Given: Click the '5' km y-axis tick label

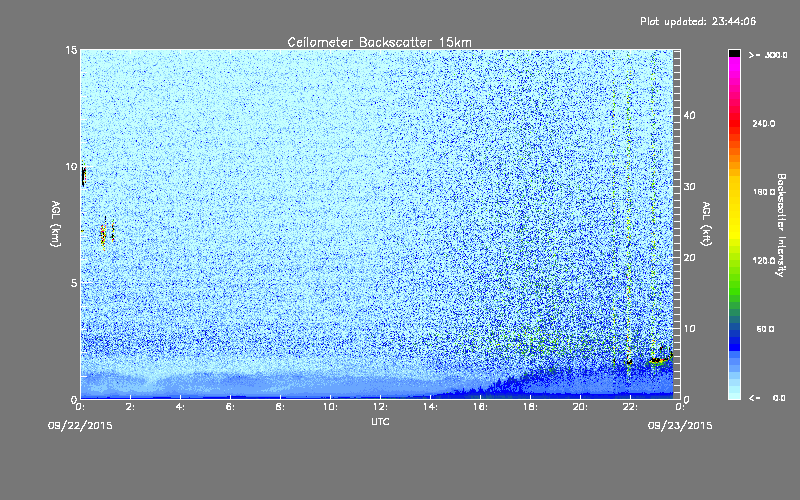Looking at the screenshot, I should tap(73, 283).
